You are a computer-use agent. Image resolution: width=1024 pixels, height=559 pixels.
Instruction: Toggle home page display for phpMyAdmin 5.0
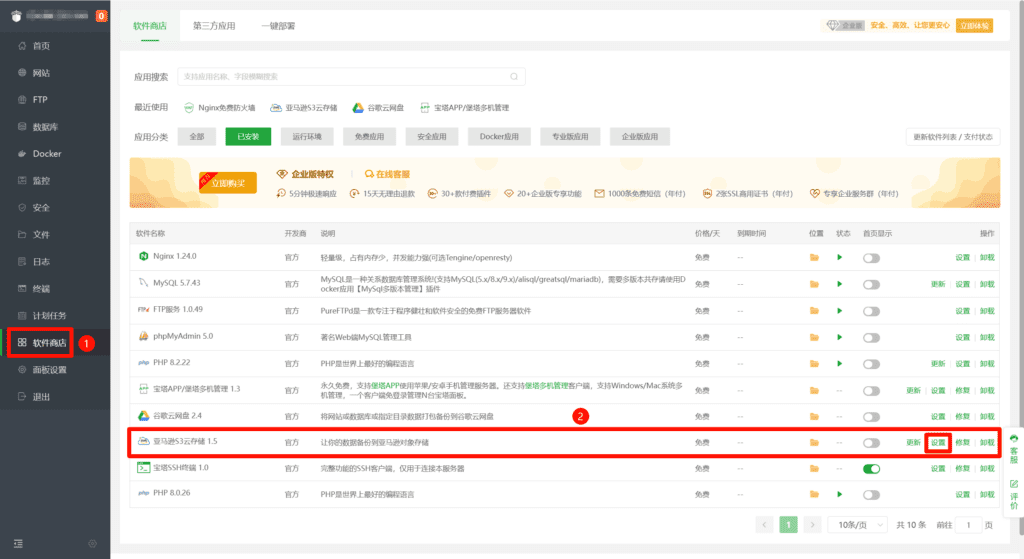(871, 337)
